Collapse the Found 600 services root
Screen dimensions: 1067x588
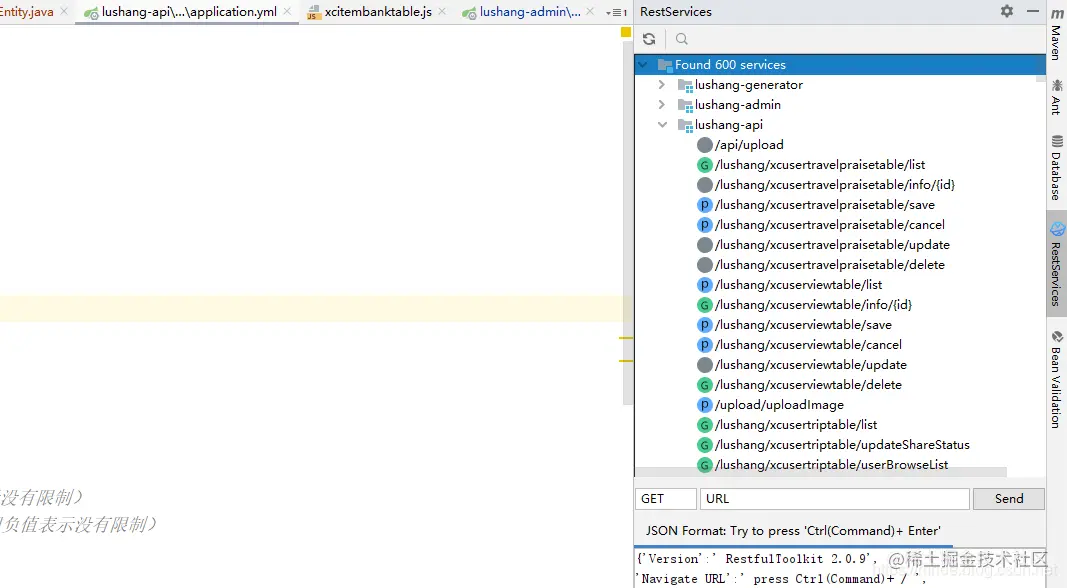642,65
